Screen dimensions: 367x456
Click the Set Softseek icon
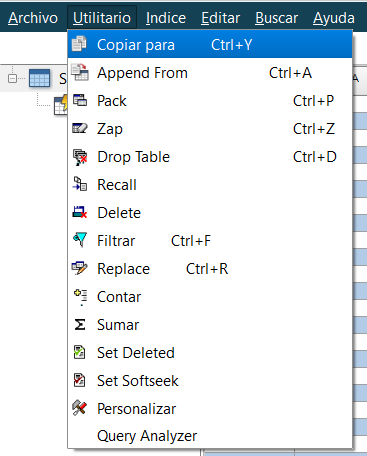coord(79,380)
